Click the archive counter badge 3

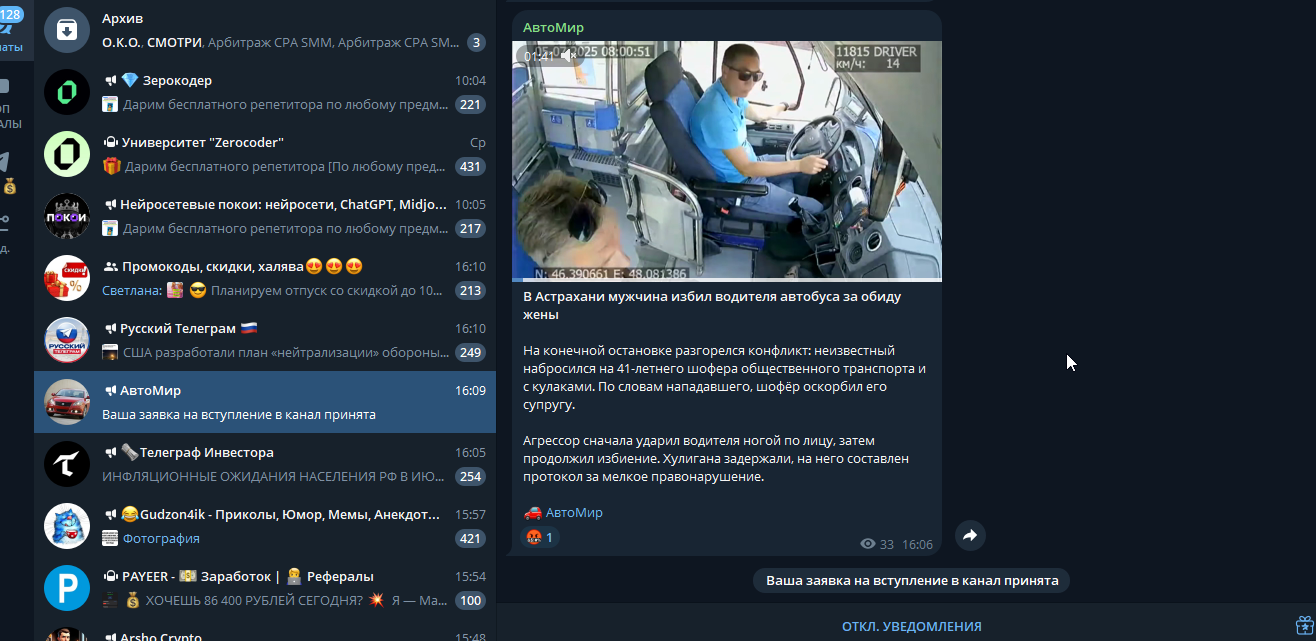(476, 42)
